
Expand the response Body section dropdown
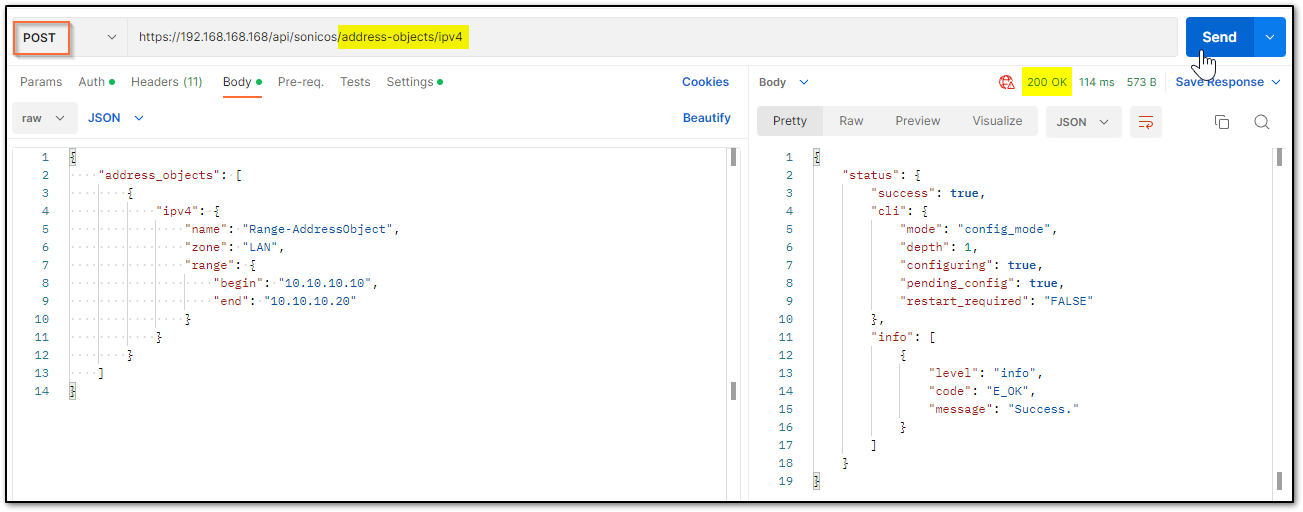784,82
